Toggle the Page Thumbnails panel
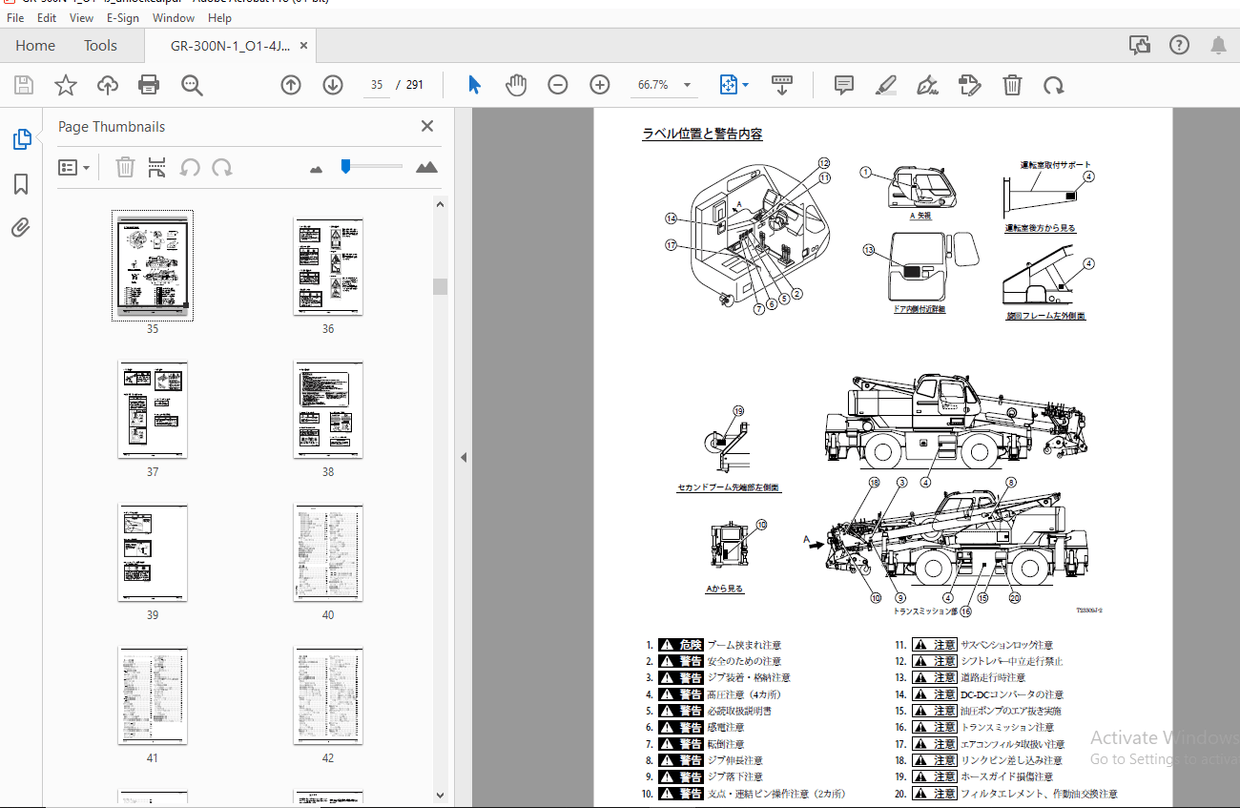 point(21,139)
